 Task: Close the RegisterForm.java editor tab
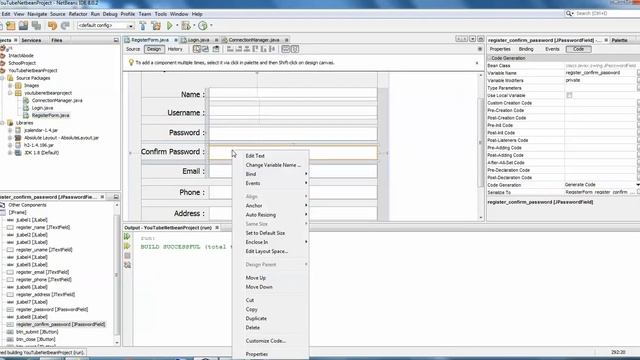tap(176, 40)
